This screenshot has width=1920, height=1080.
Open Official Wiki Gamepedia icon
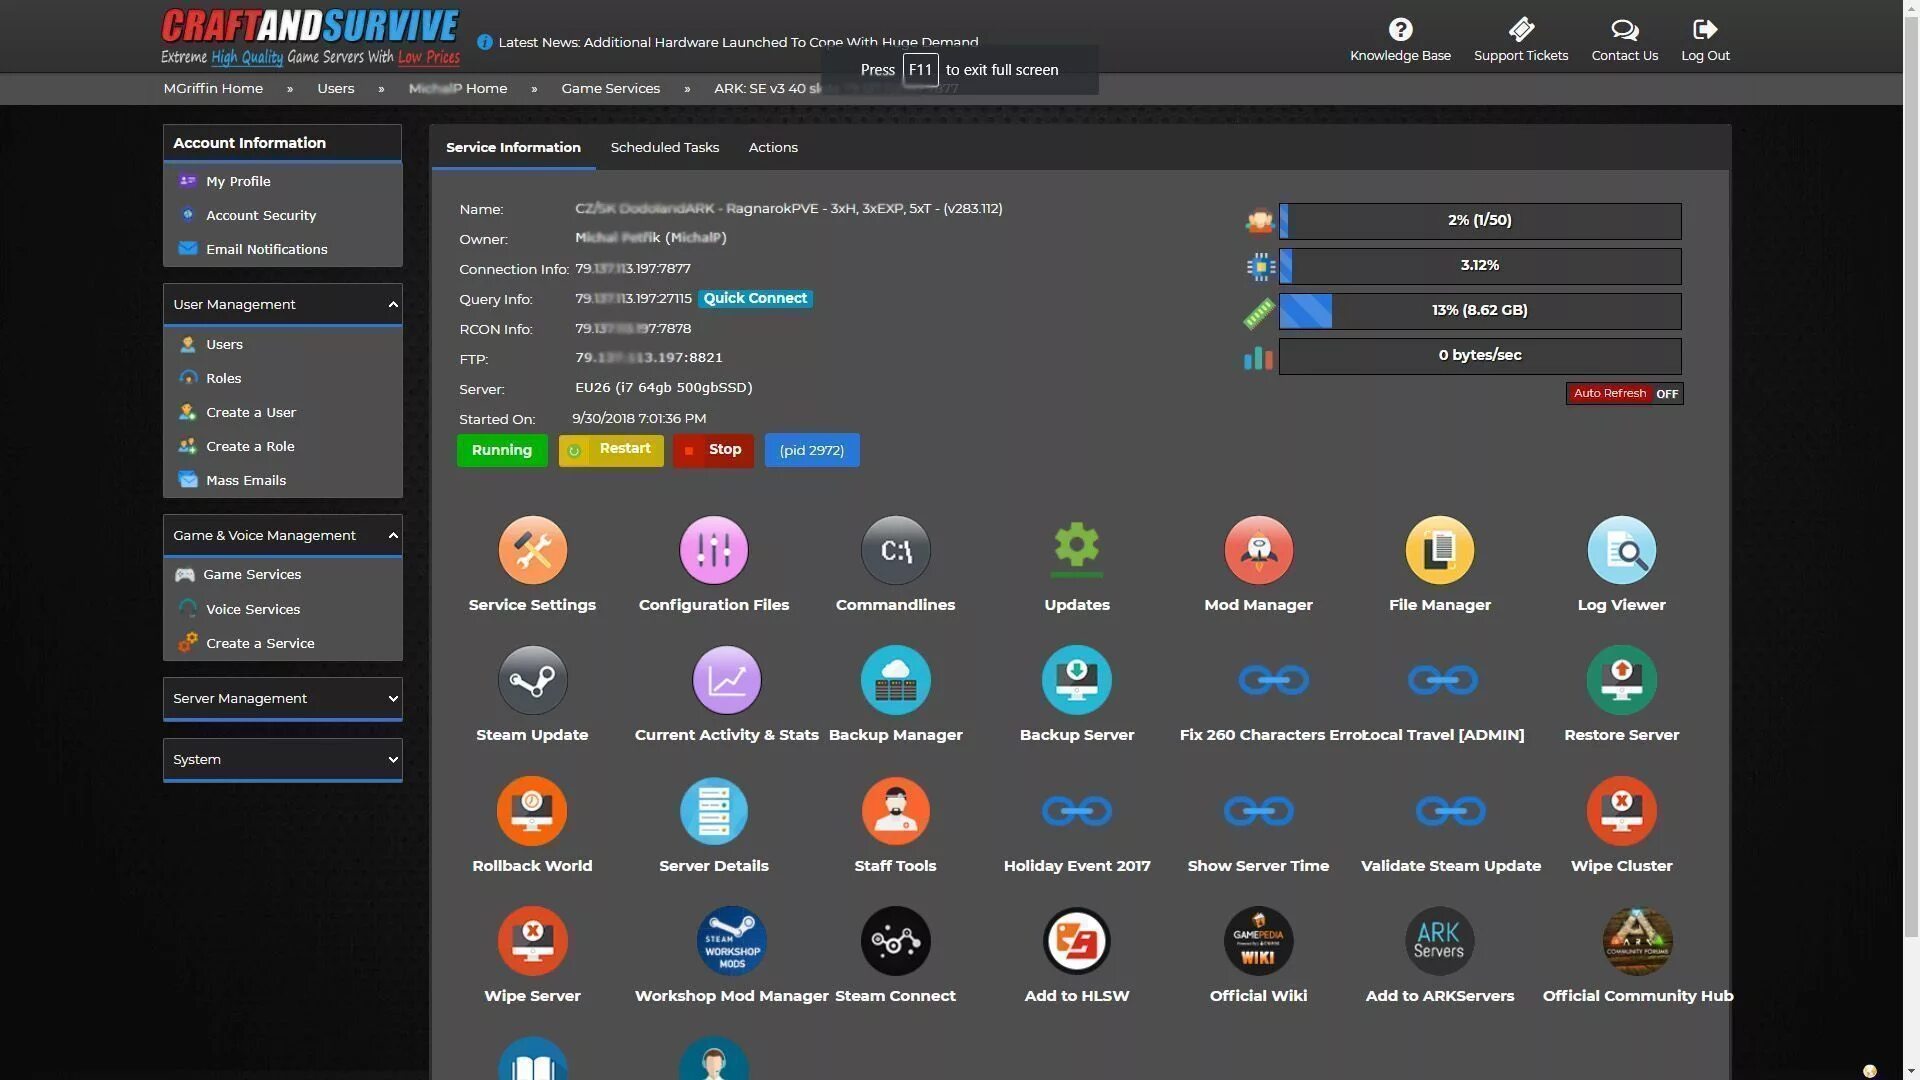click(x=1258, y=941)
